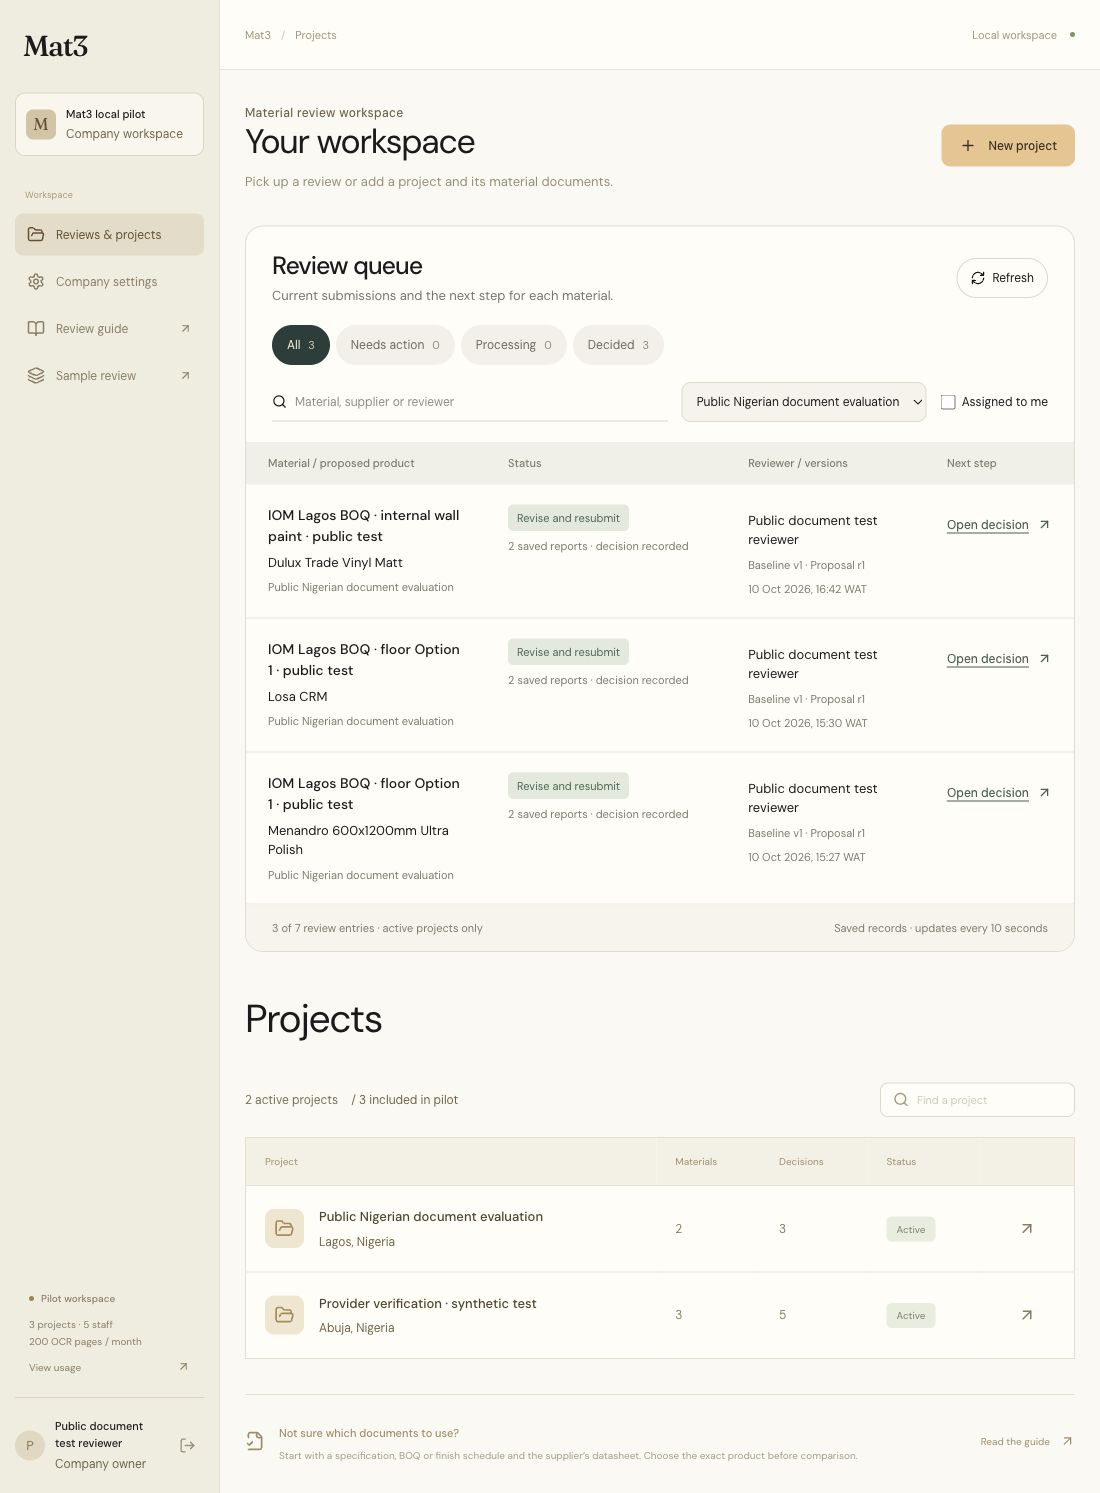Click Active badge for Lagos project
The height and width of the screenshot is (1493, 1100).
(910, 1229)
